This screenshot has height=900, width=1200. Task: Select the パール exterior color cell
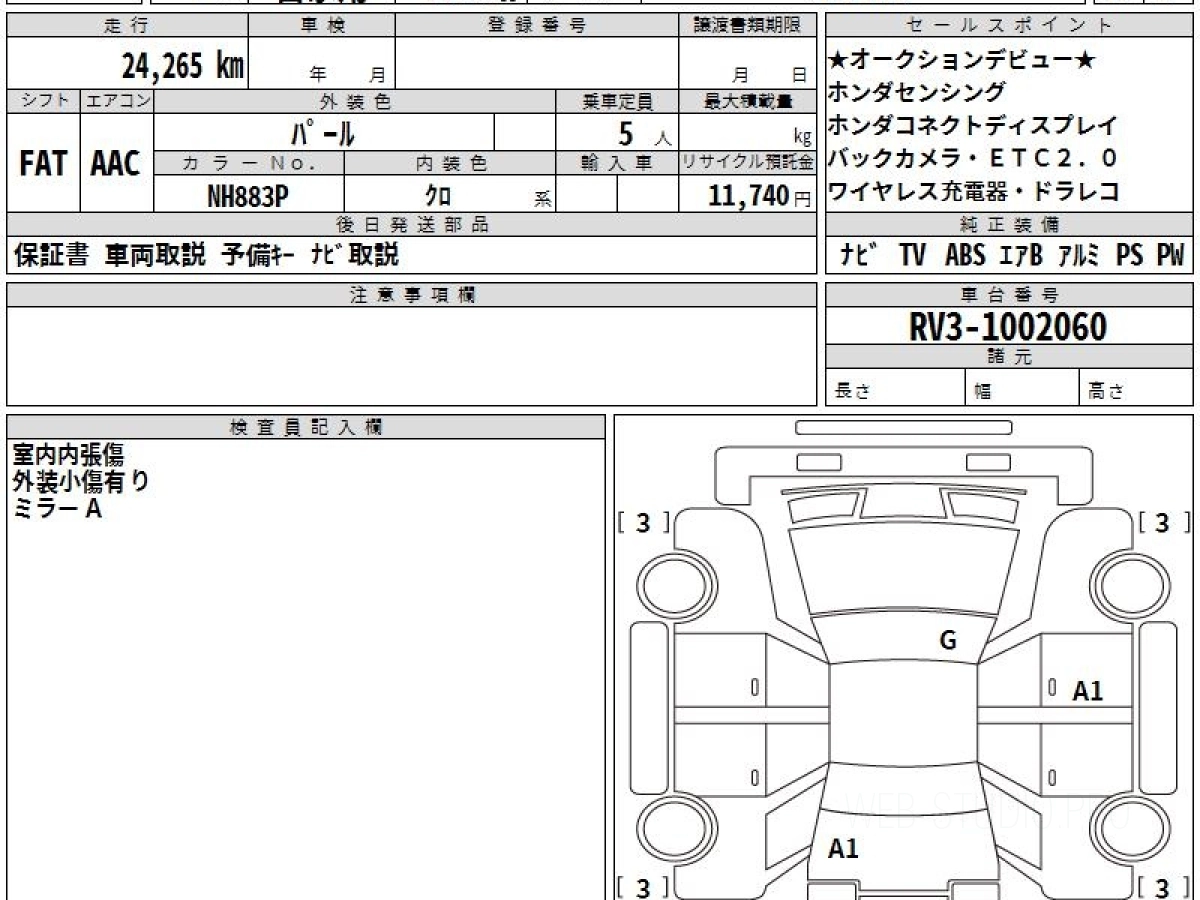[324, 132]
